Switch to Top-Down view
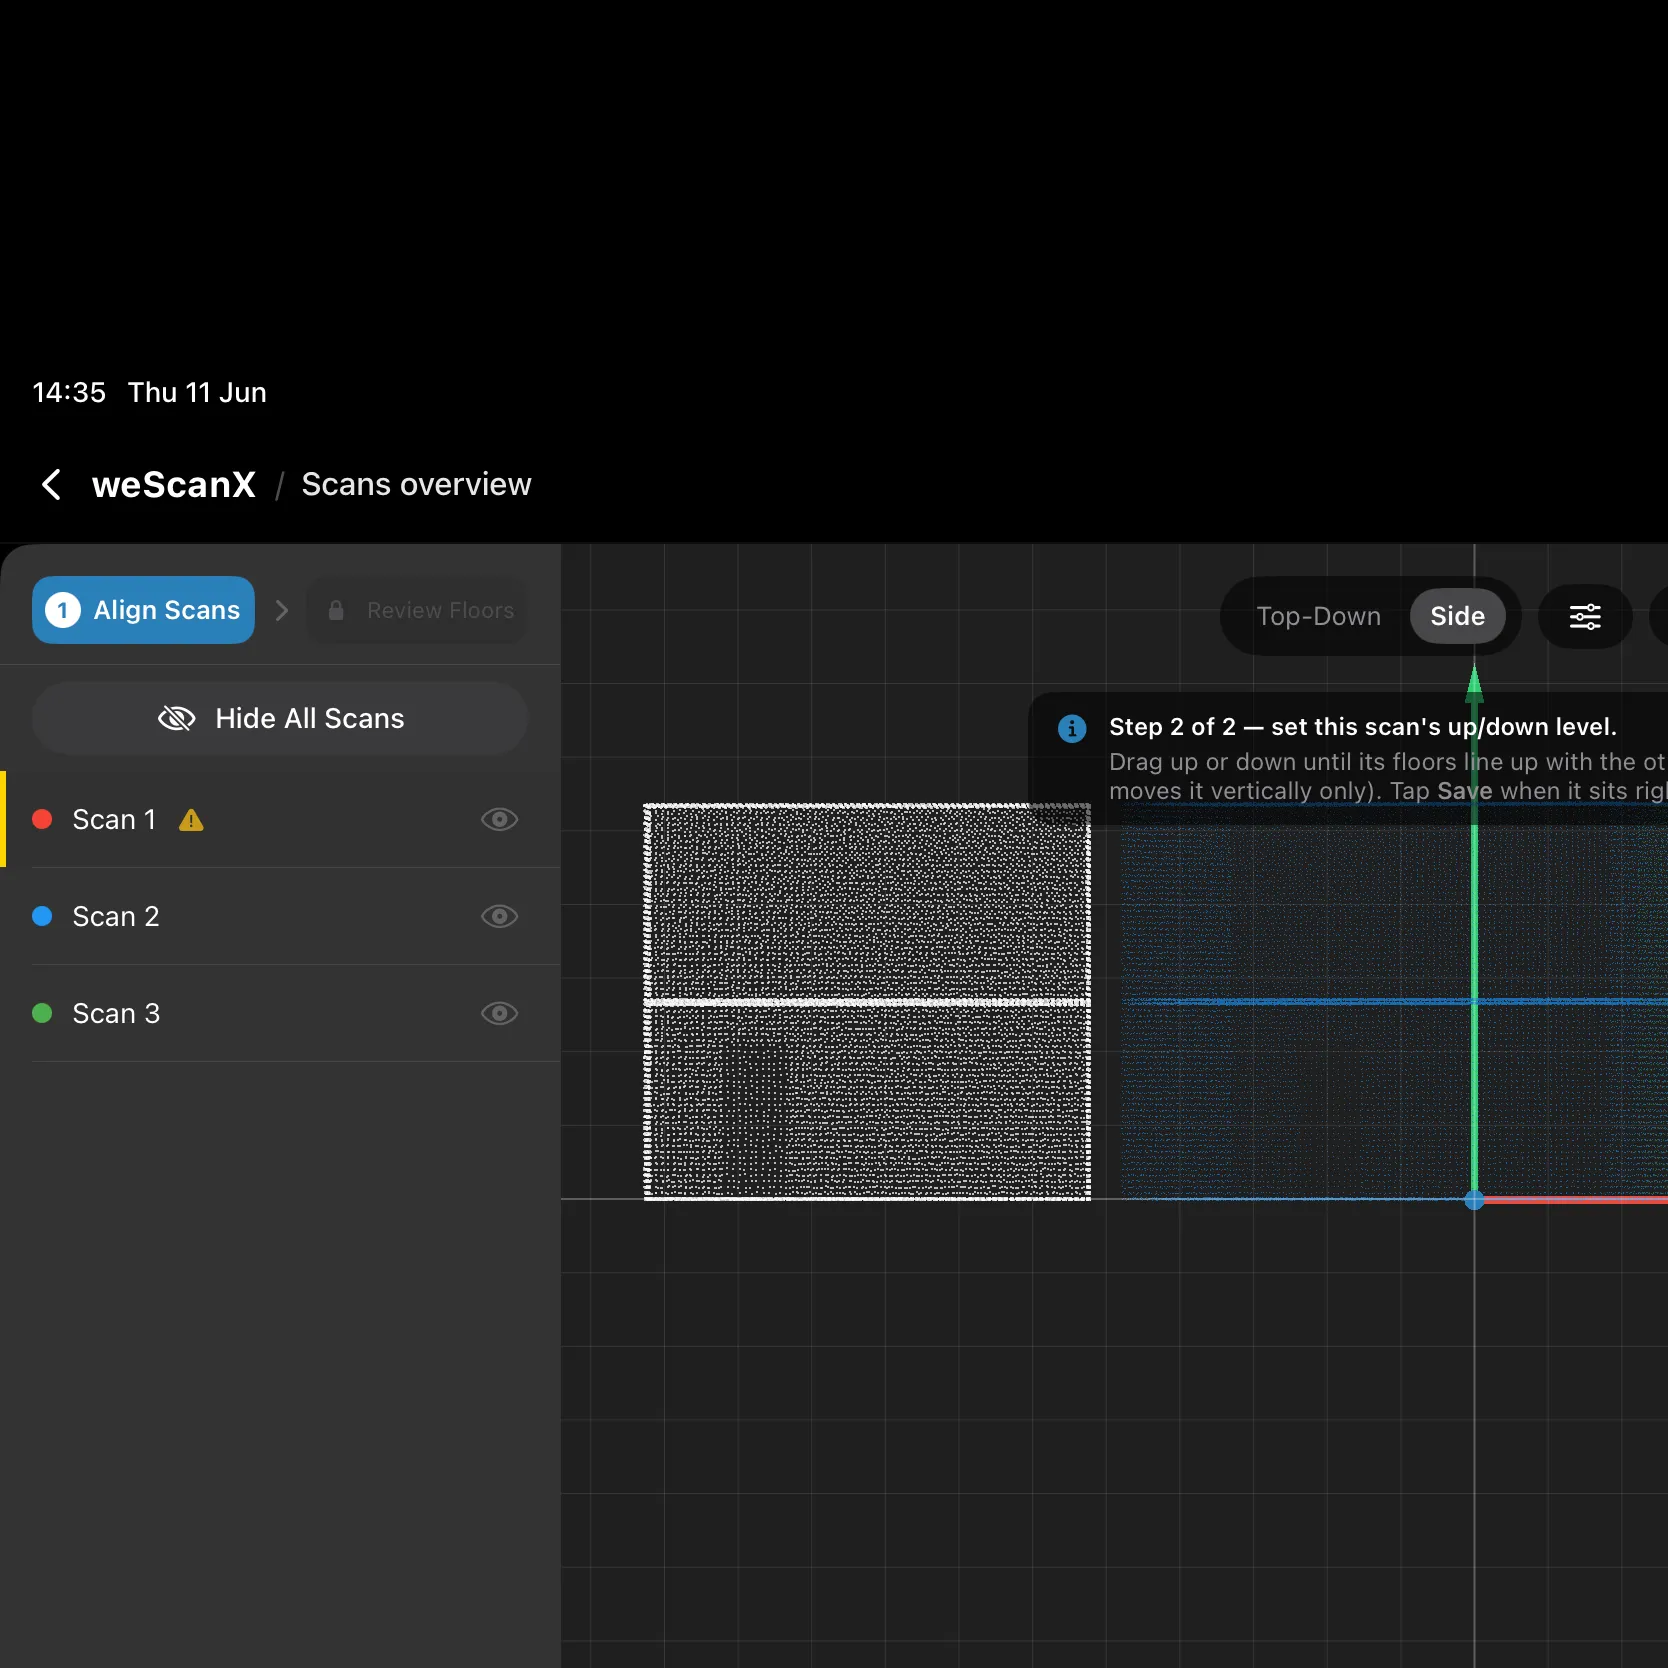 [1318, 616]
